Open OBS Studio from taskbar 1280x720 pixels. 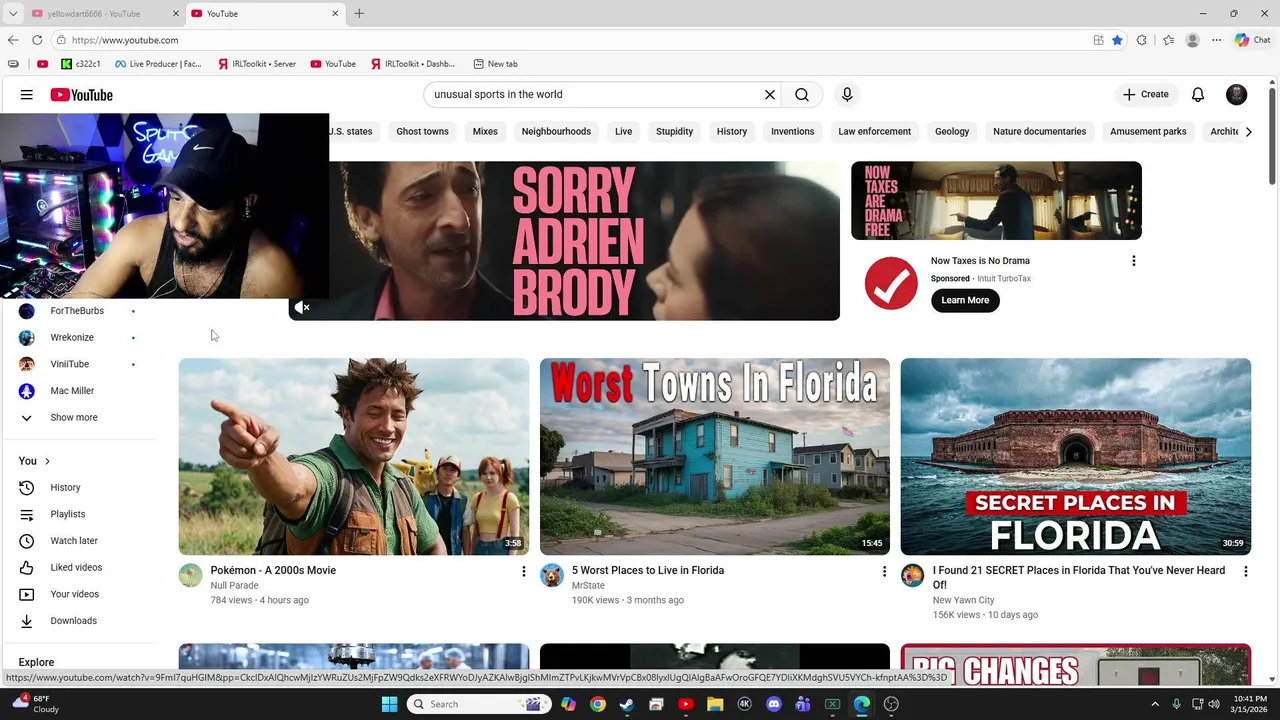[x=891, y=704]
